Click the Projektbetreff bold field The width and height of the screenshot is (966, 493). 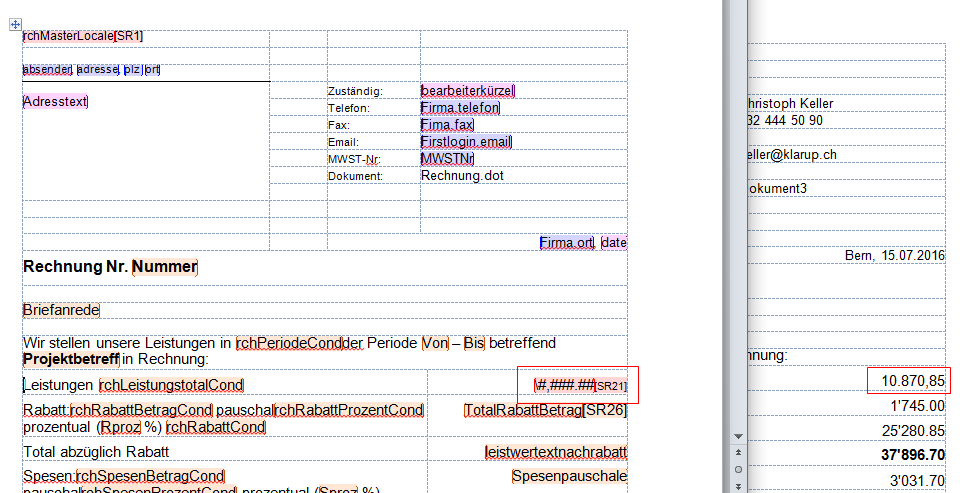point(71,359)
